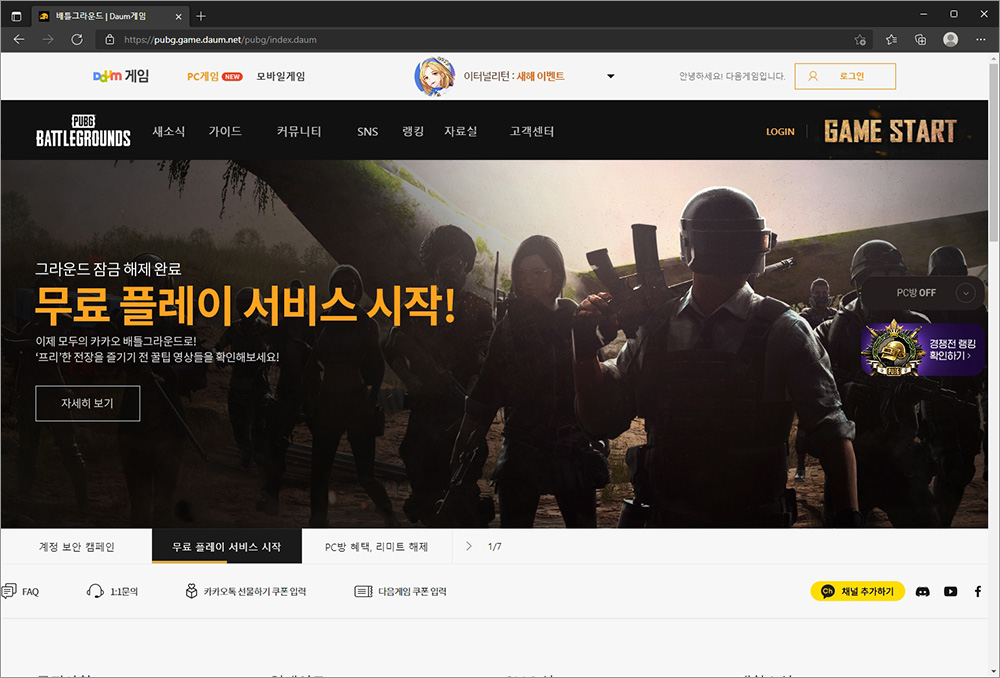Click the 경쟁전 랭킹 확인하기 badge
This screenshot has height=678, width=1000.
click(x=922, y=348)
